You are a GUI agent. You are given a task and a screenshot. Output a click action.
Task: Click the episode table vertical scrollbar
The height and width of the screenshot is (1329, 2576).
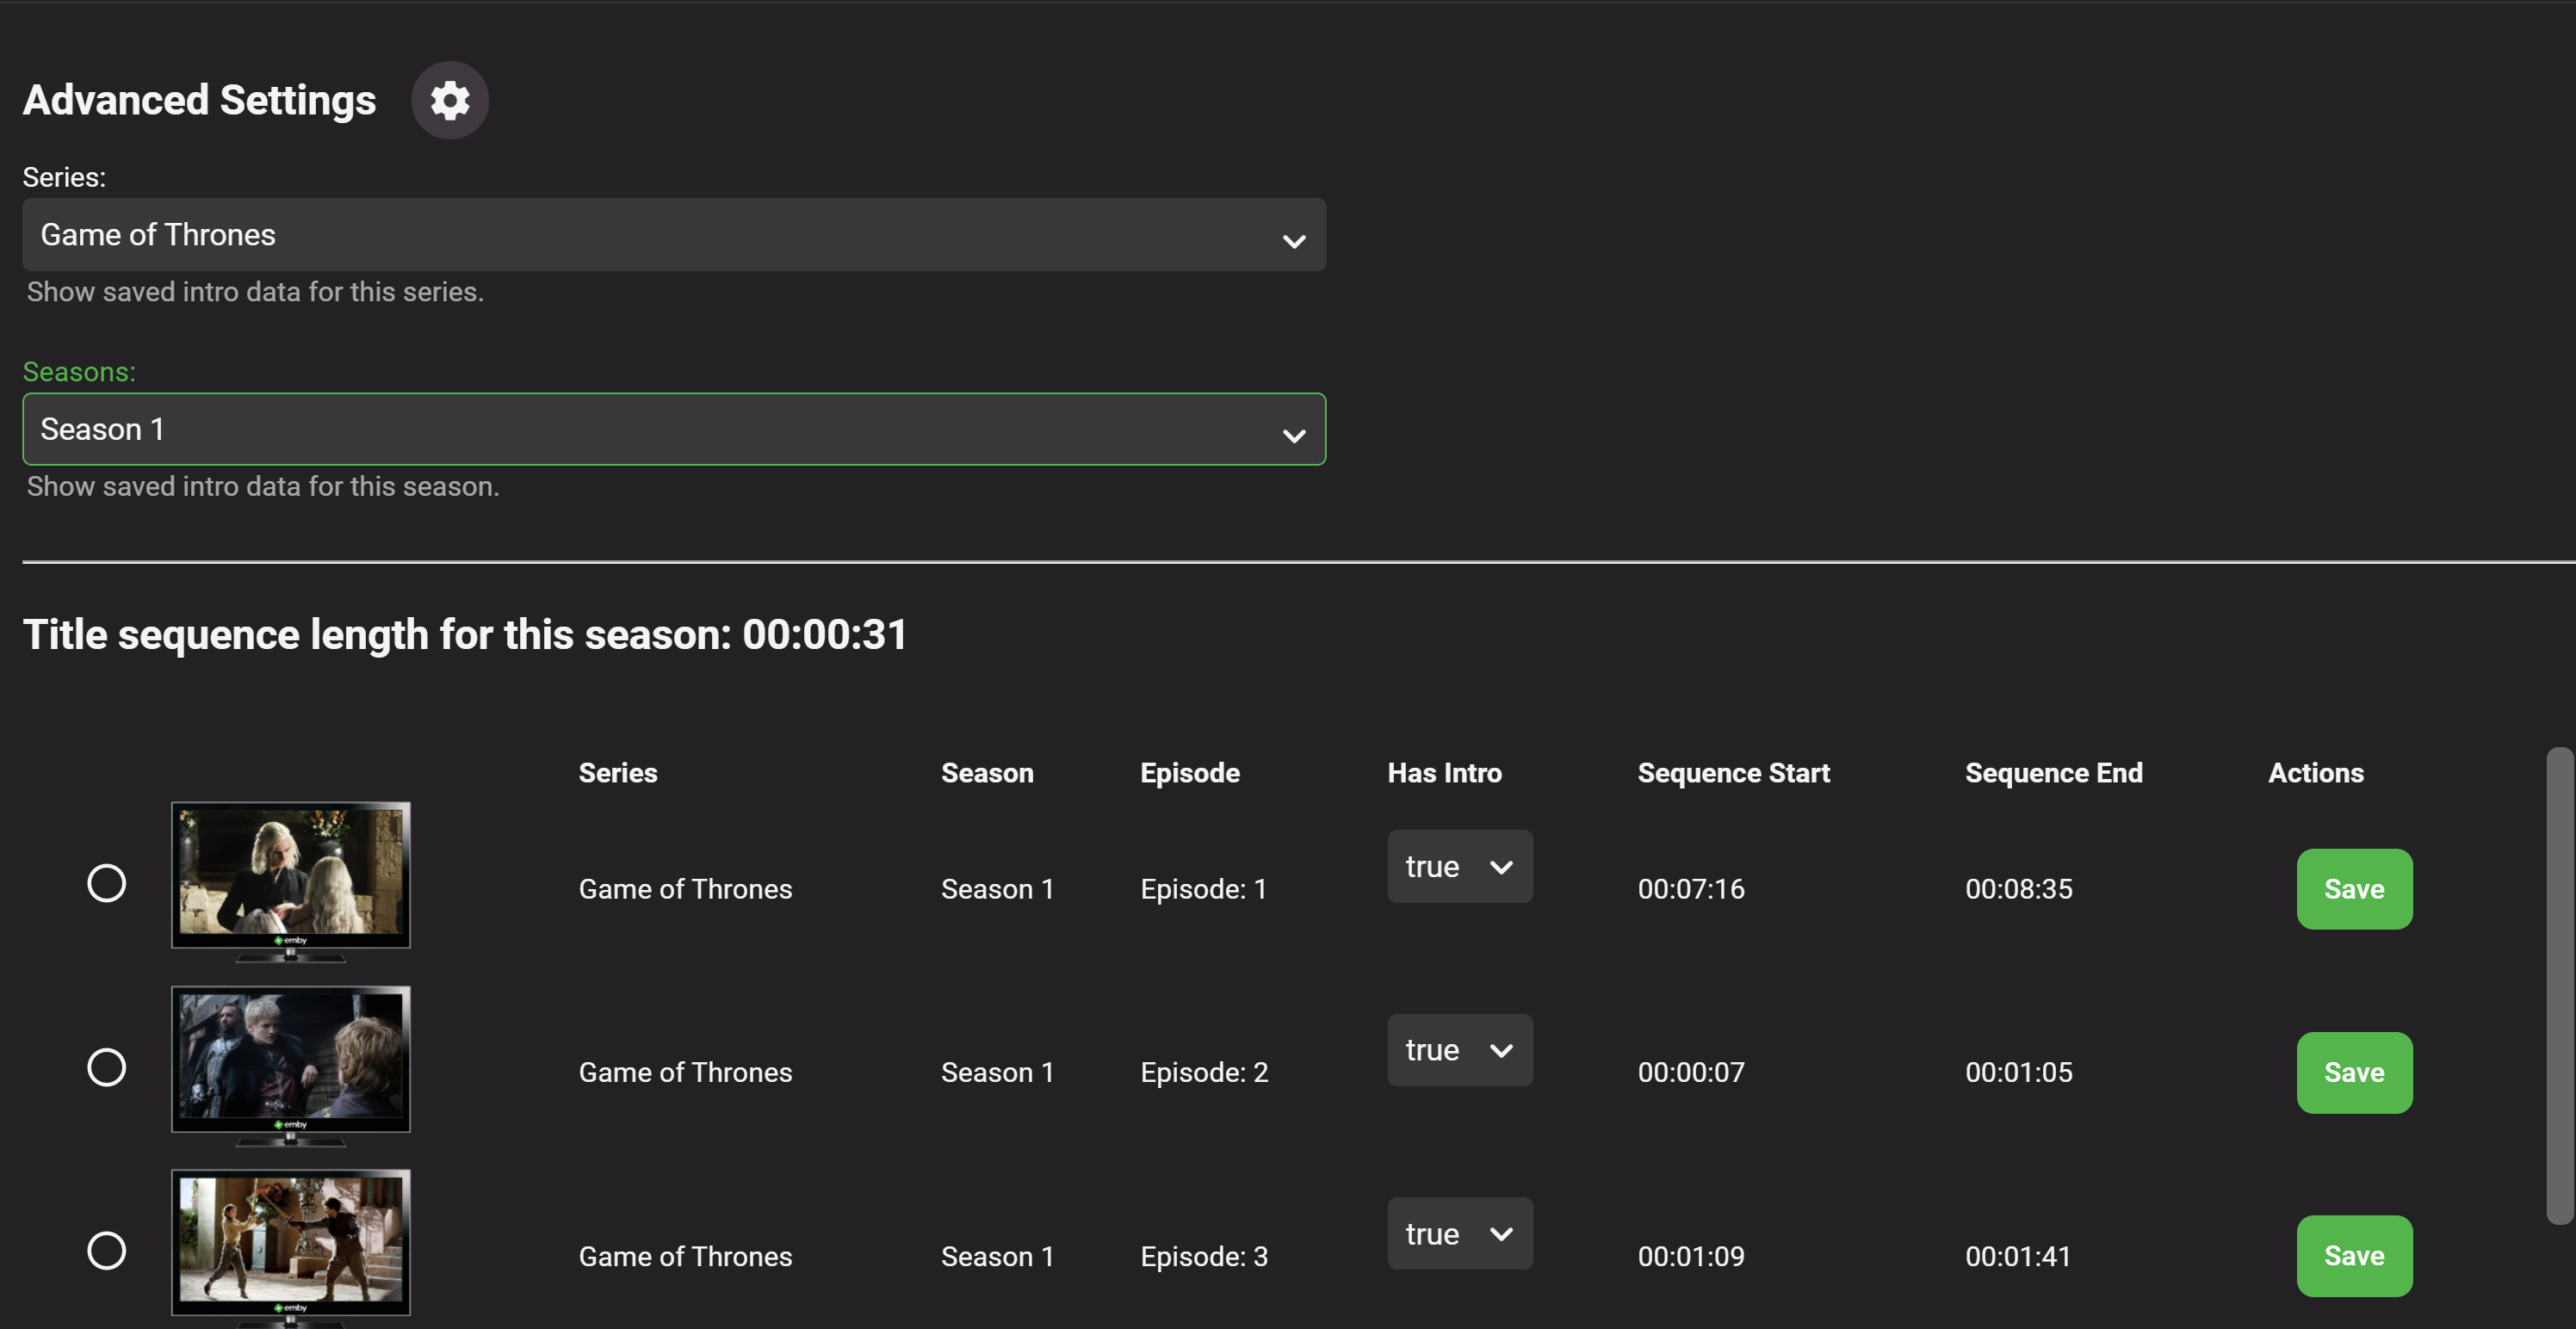[x=2559, y=985]
